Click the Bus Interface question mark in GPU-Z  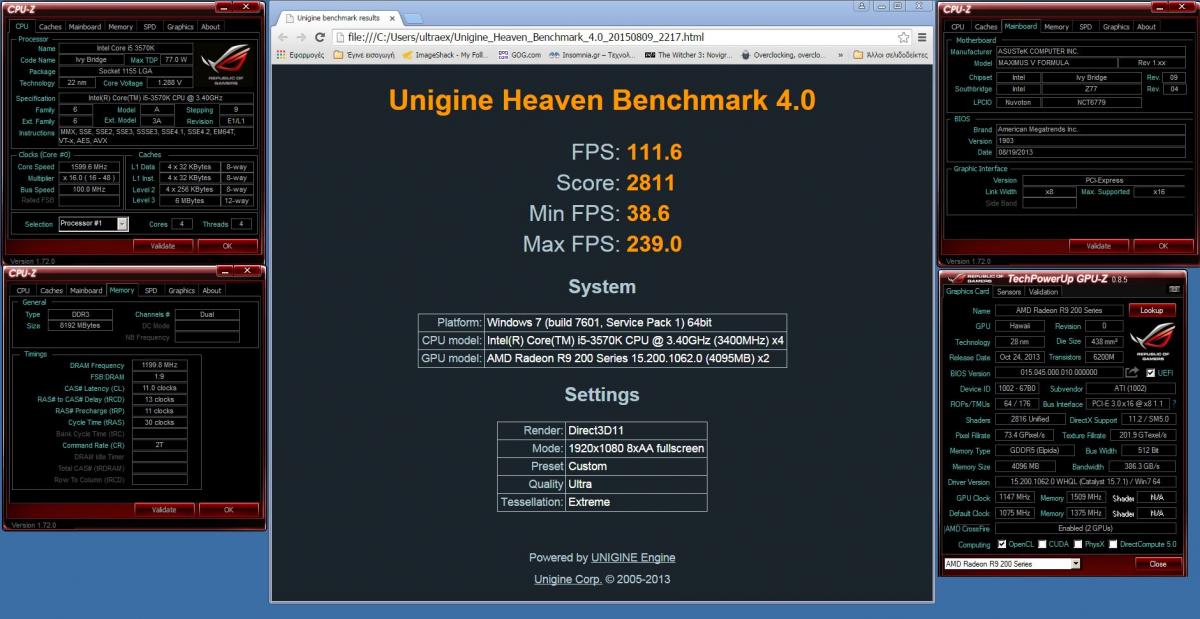click(x=1174, y=403)
